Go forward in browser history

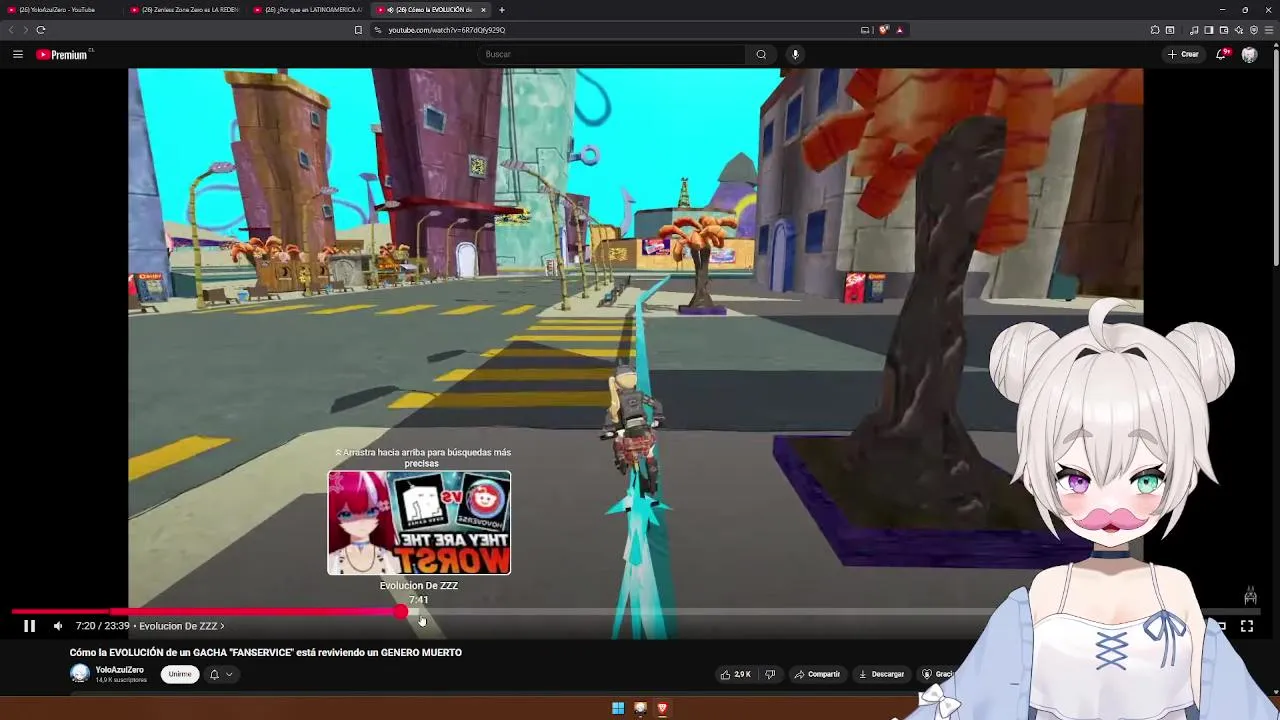click(25, 30)
